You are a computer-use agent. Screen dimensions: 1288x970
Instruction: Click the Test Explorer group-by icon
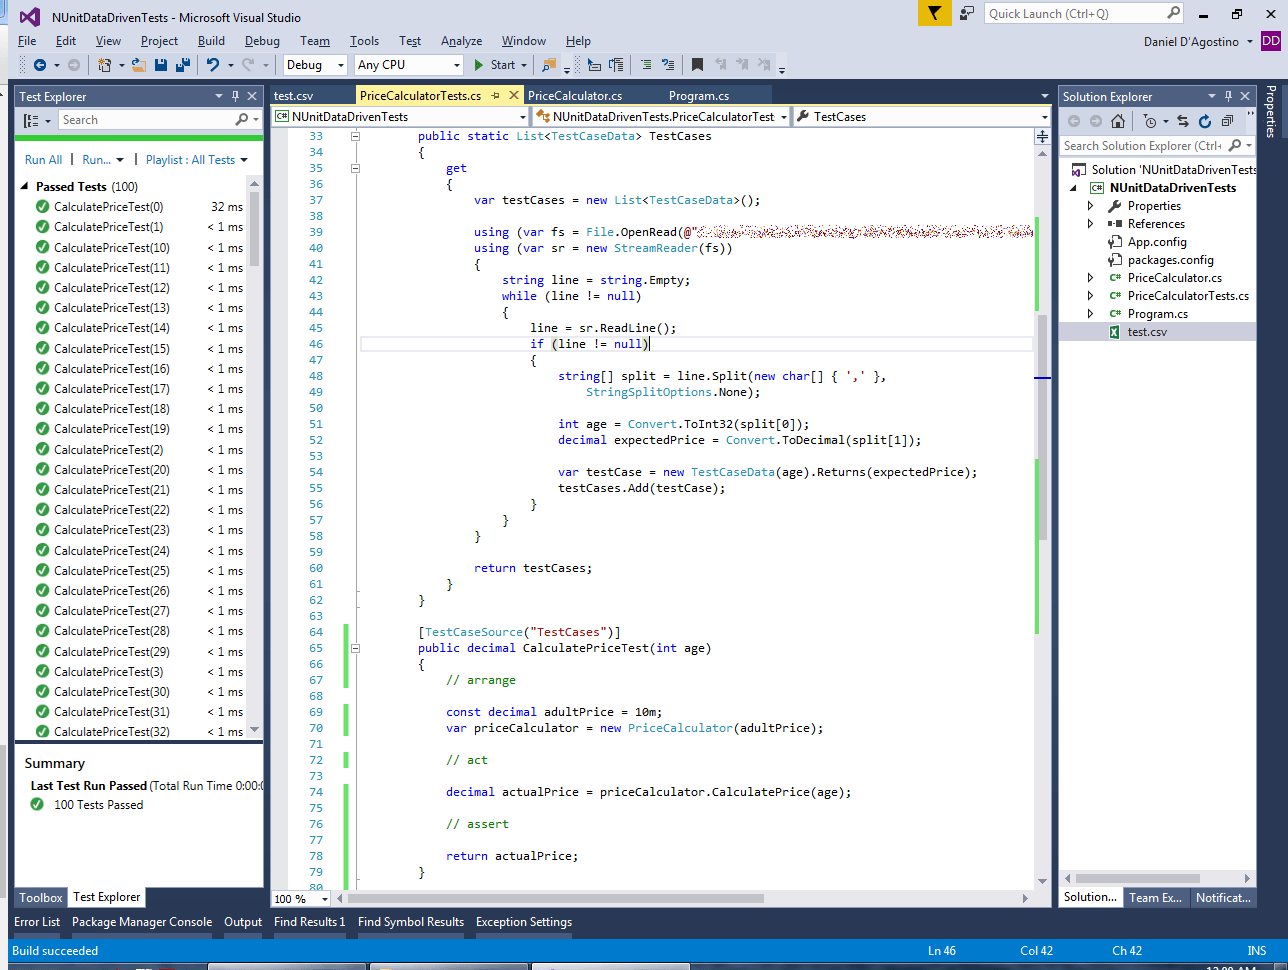point(33,120)
